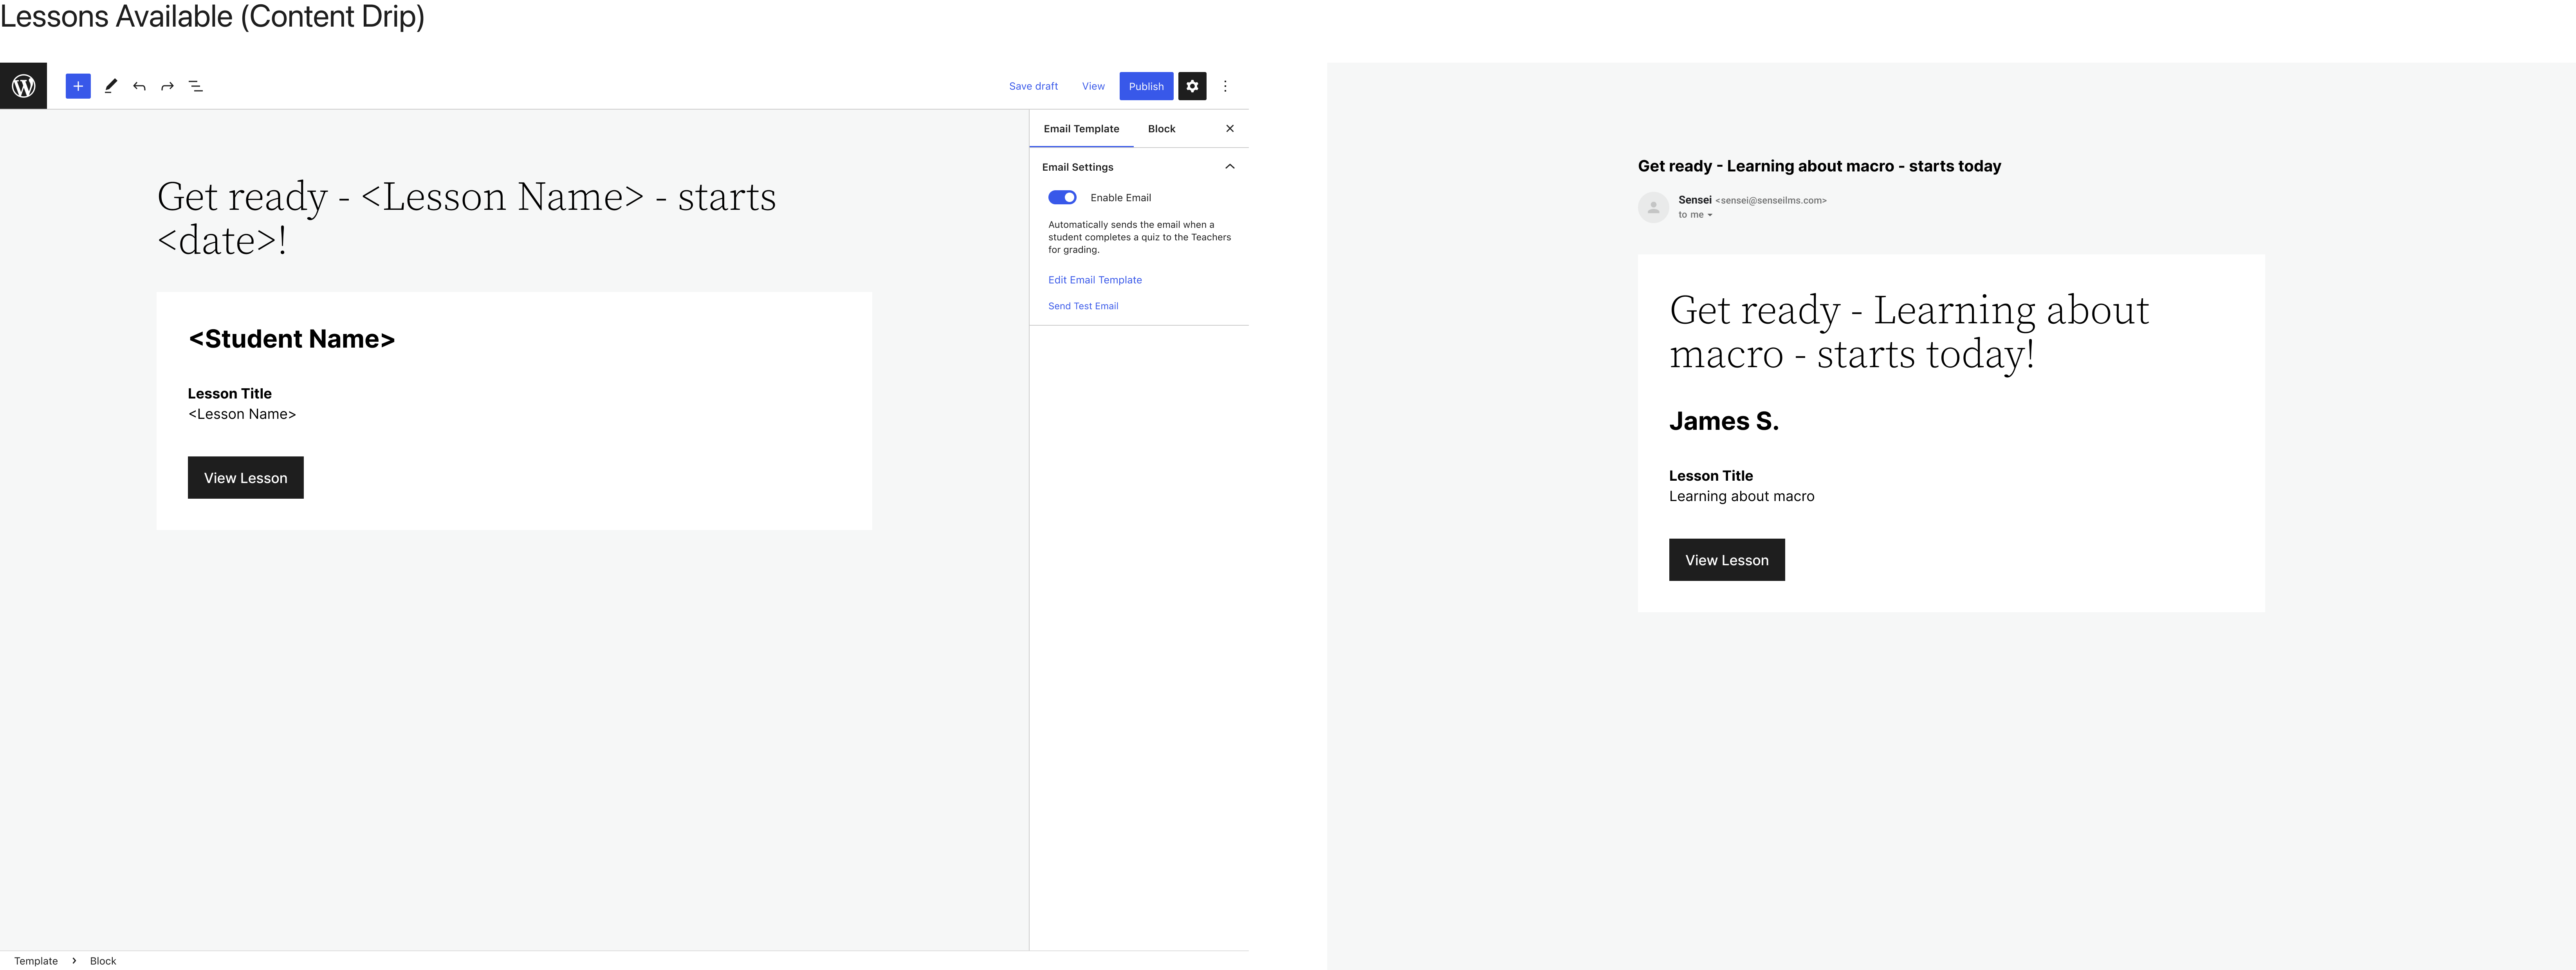Screen dimensions: 2576x970
Task: Toggle Enable Email off then check state
Action: click(x=1063, y=197)
